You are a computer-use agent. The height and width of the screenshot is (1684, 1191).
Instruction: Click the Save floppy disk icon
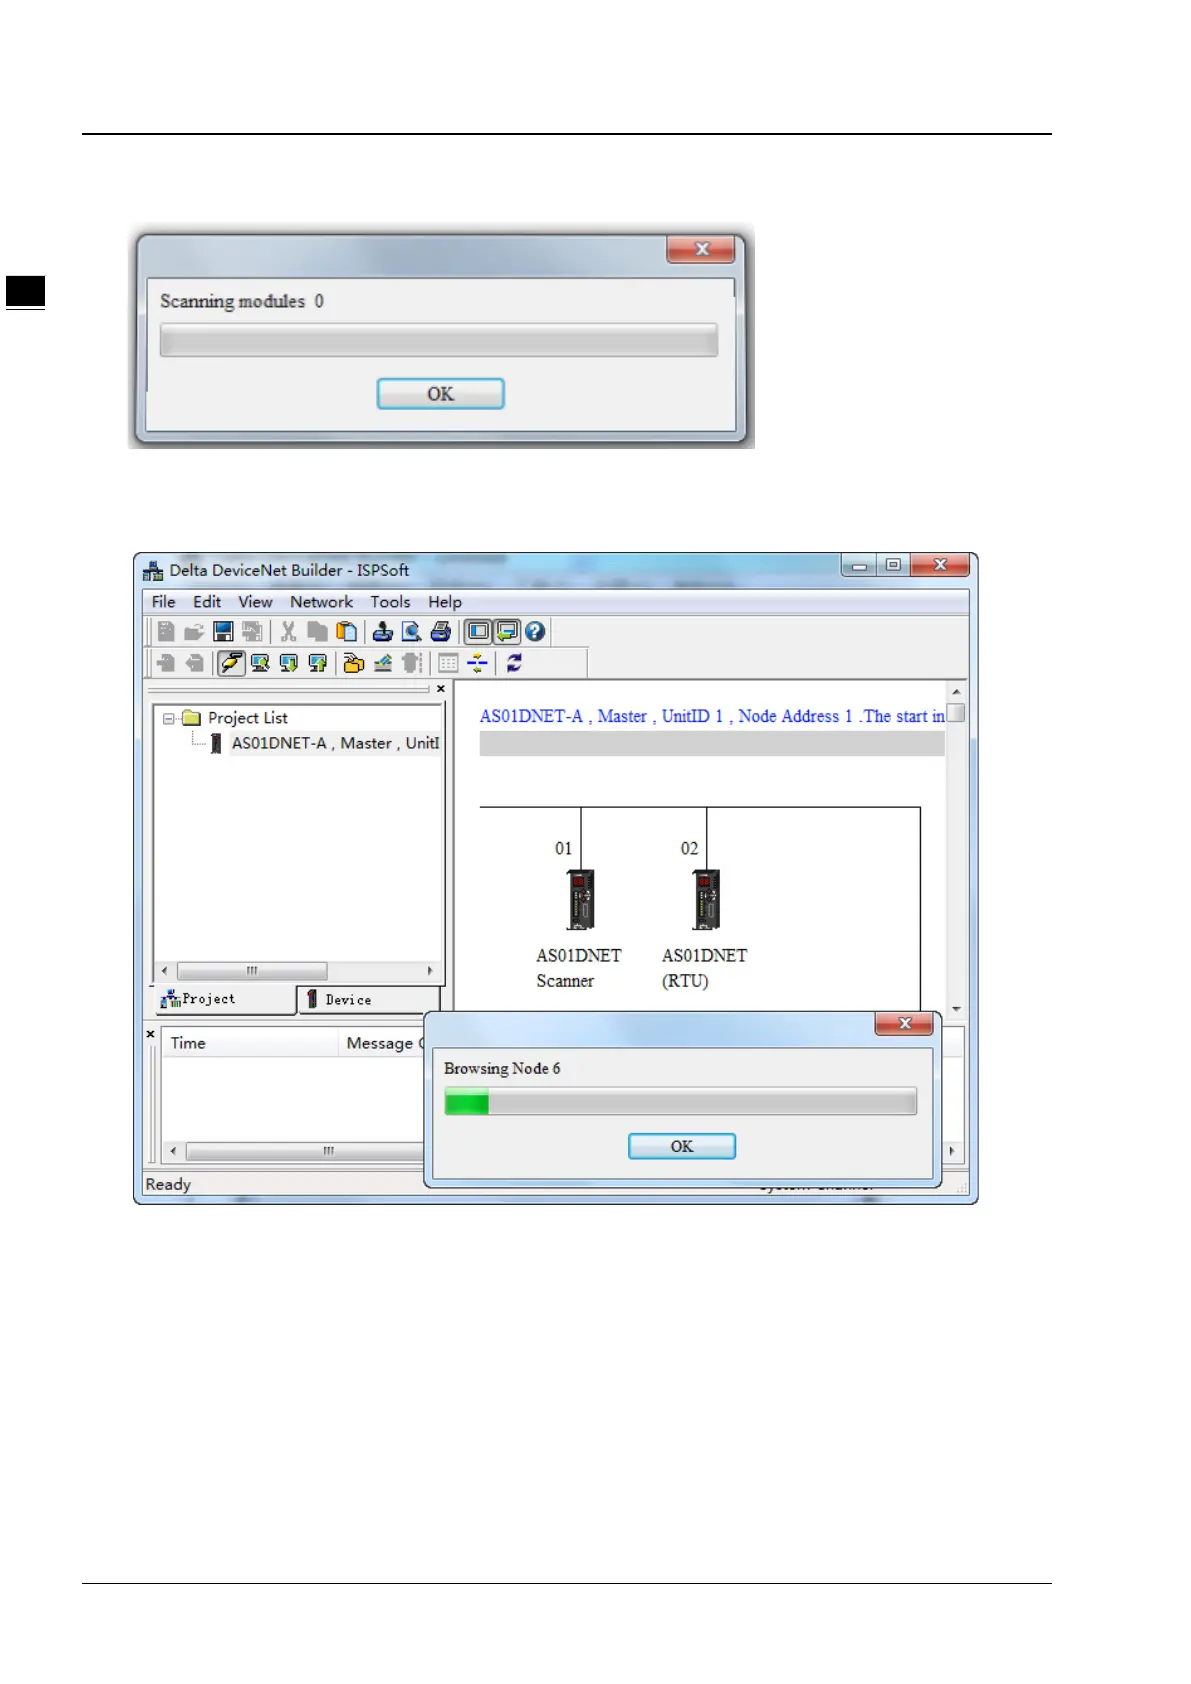point(223,631)
